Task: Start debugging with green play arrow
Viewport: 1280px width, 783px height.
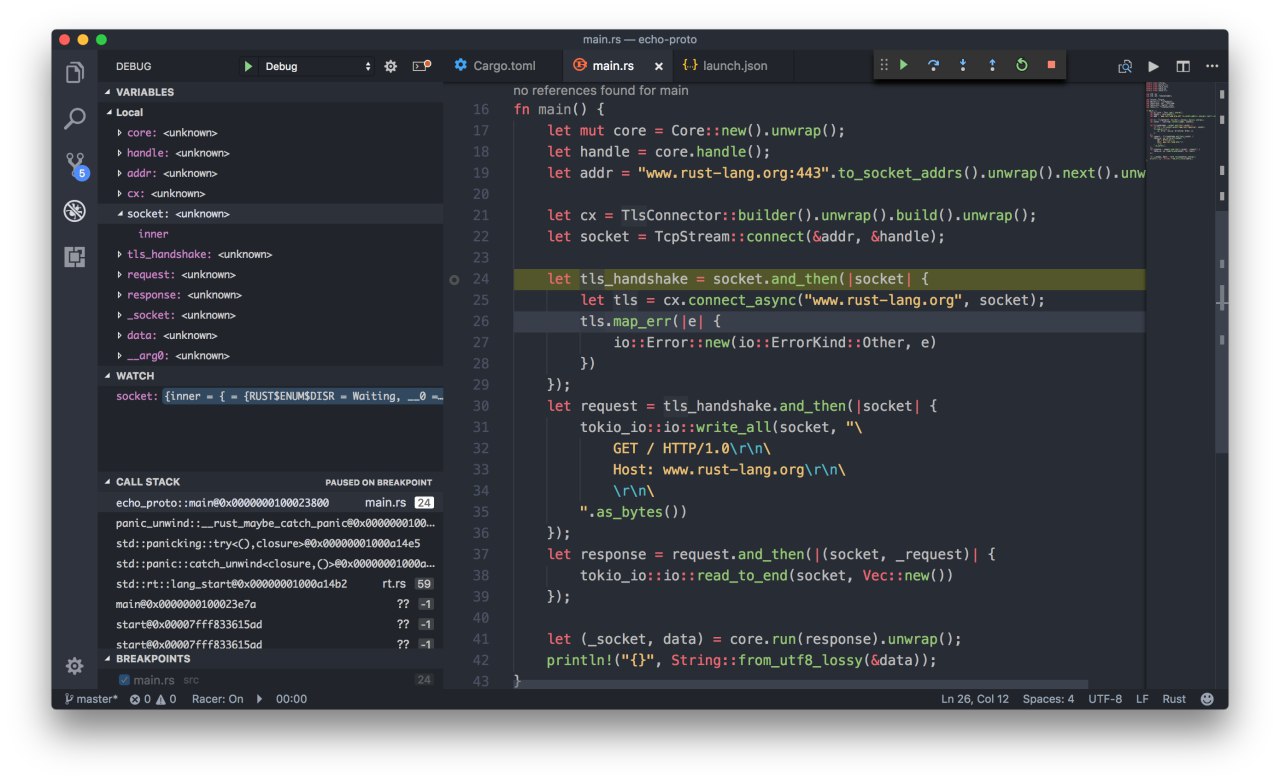Action: click(x=248, y=66)
